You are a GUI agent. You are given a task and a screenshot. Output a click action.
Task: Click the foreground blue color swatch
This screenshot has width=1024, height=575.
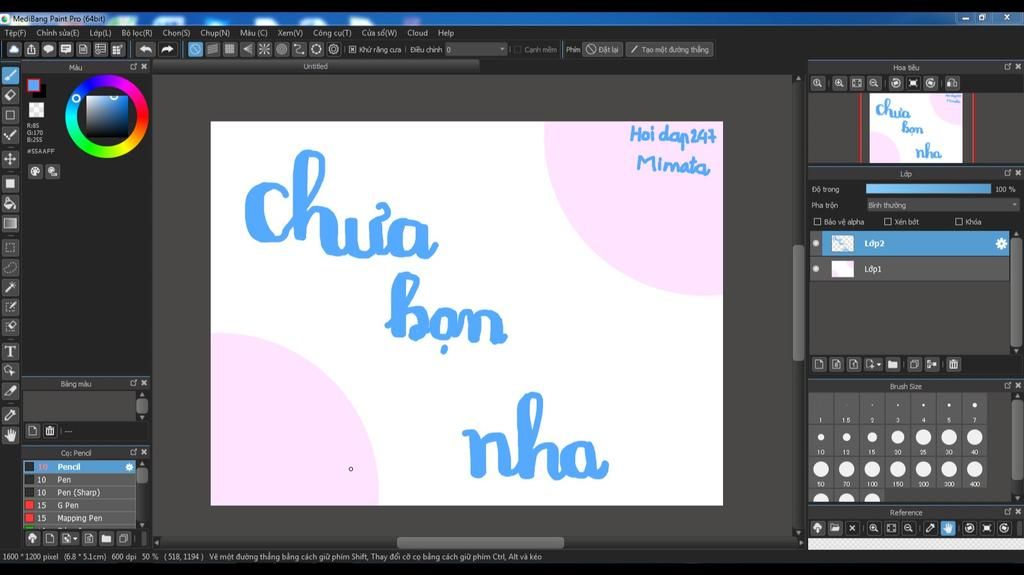[33, 85]
